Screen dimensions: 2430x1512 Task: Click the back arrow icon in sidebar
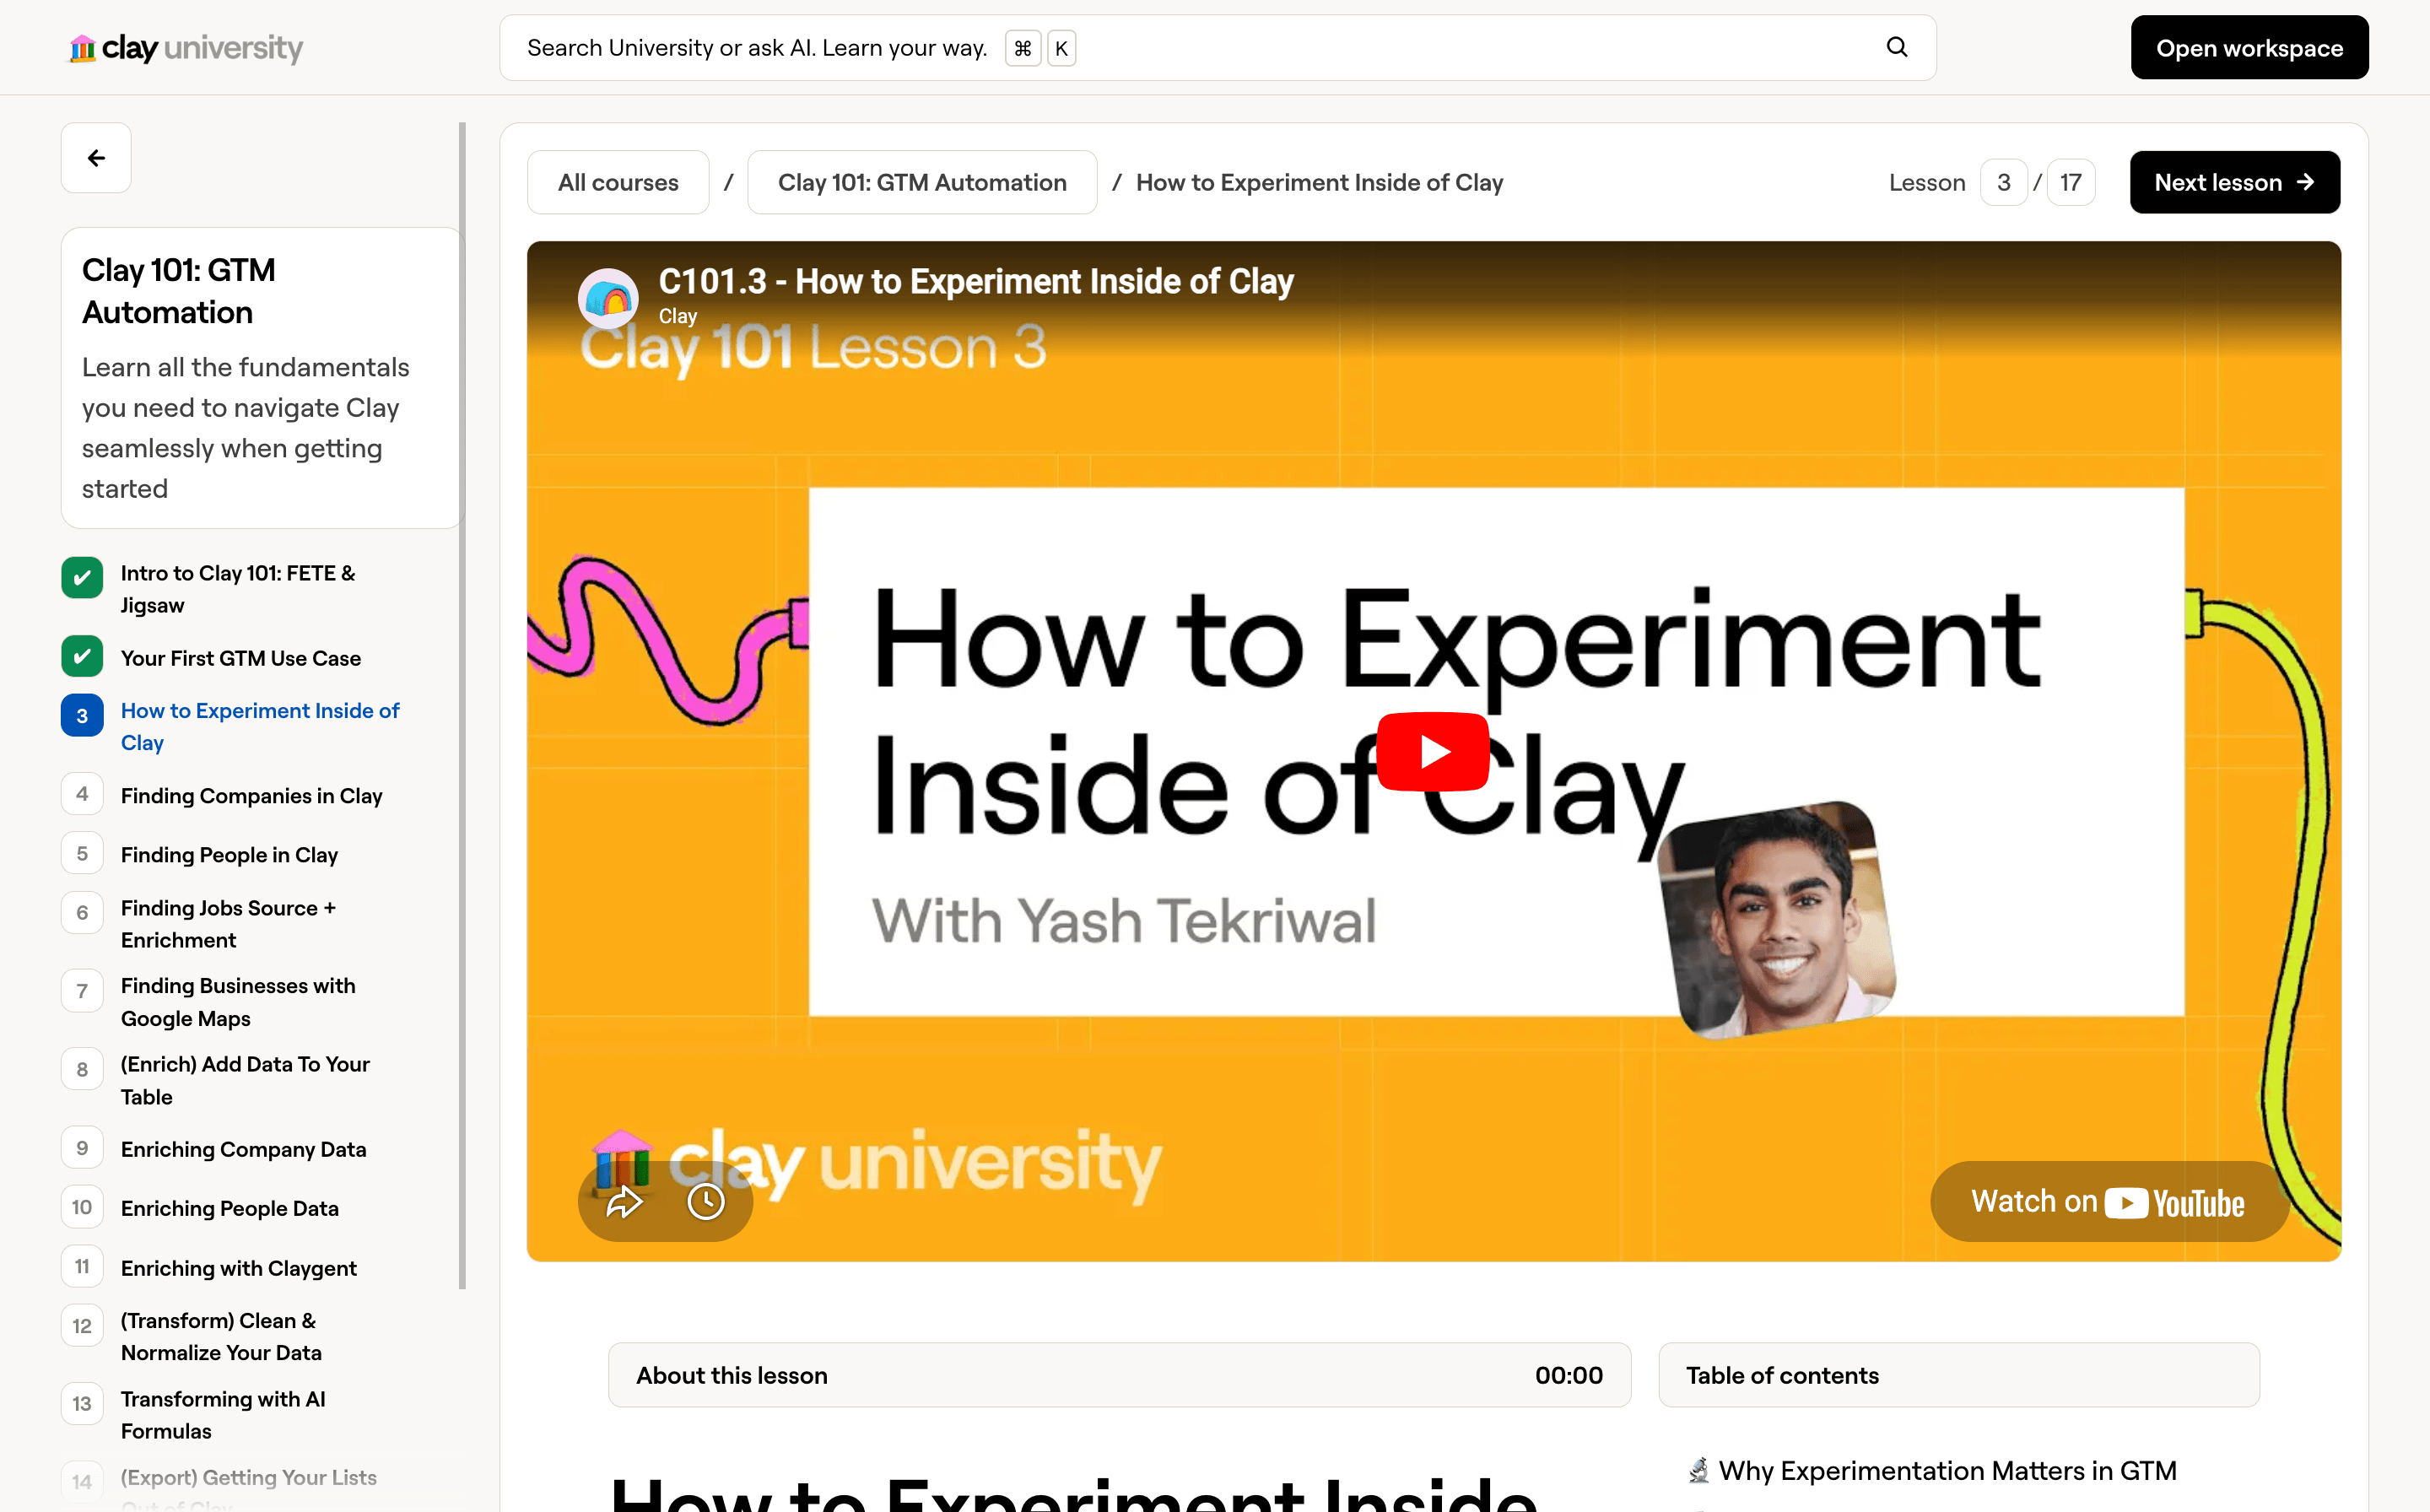(x=96, y=158)
